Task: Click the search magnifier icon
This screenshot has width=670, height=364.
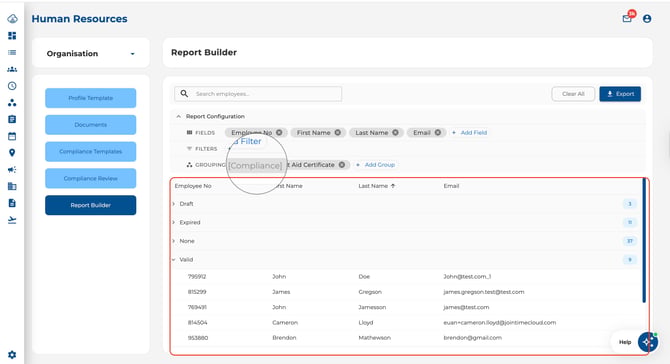Action: 184,94
